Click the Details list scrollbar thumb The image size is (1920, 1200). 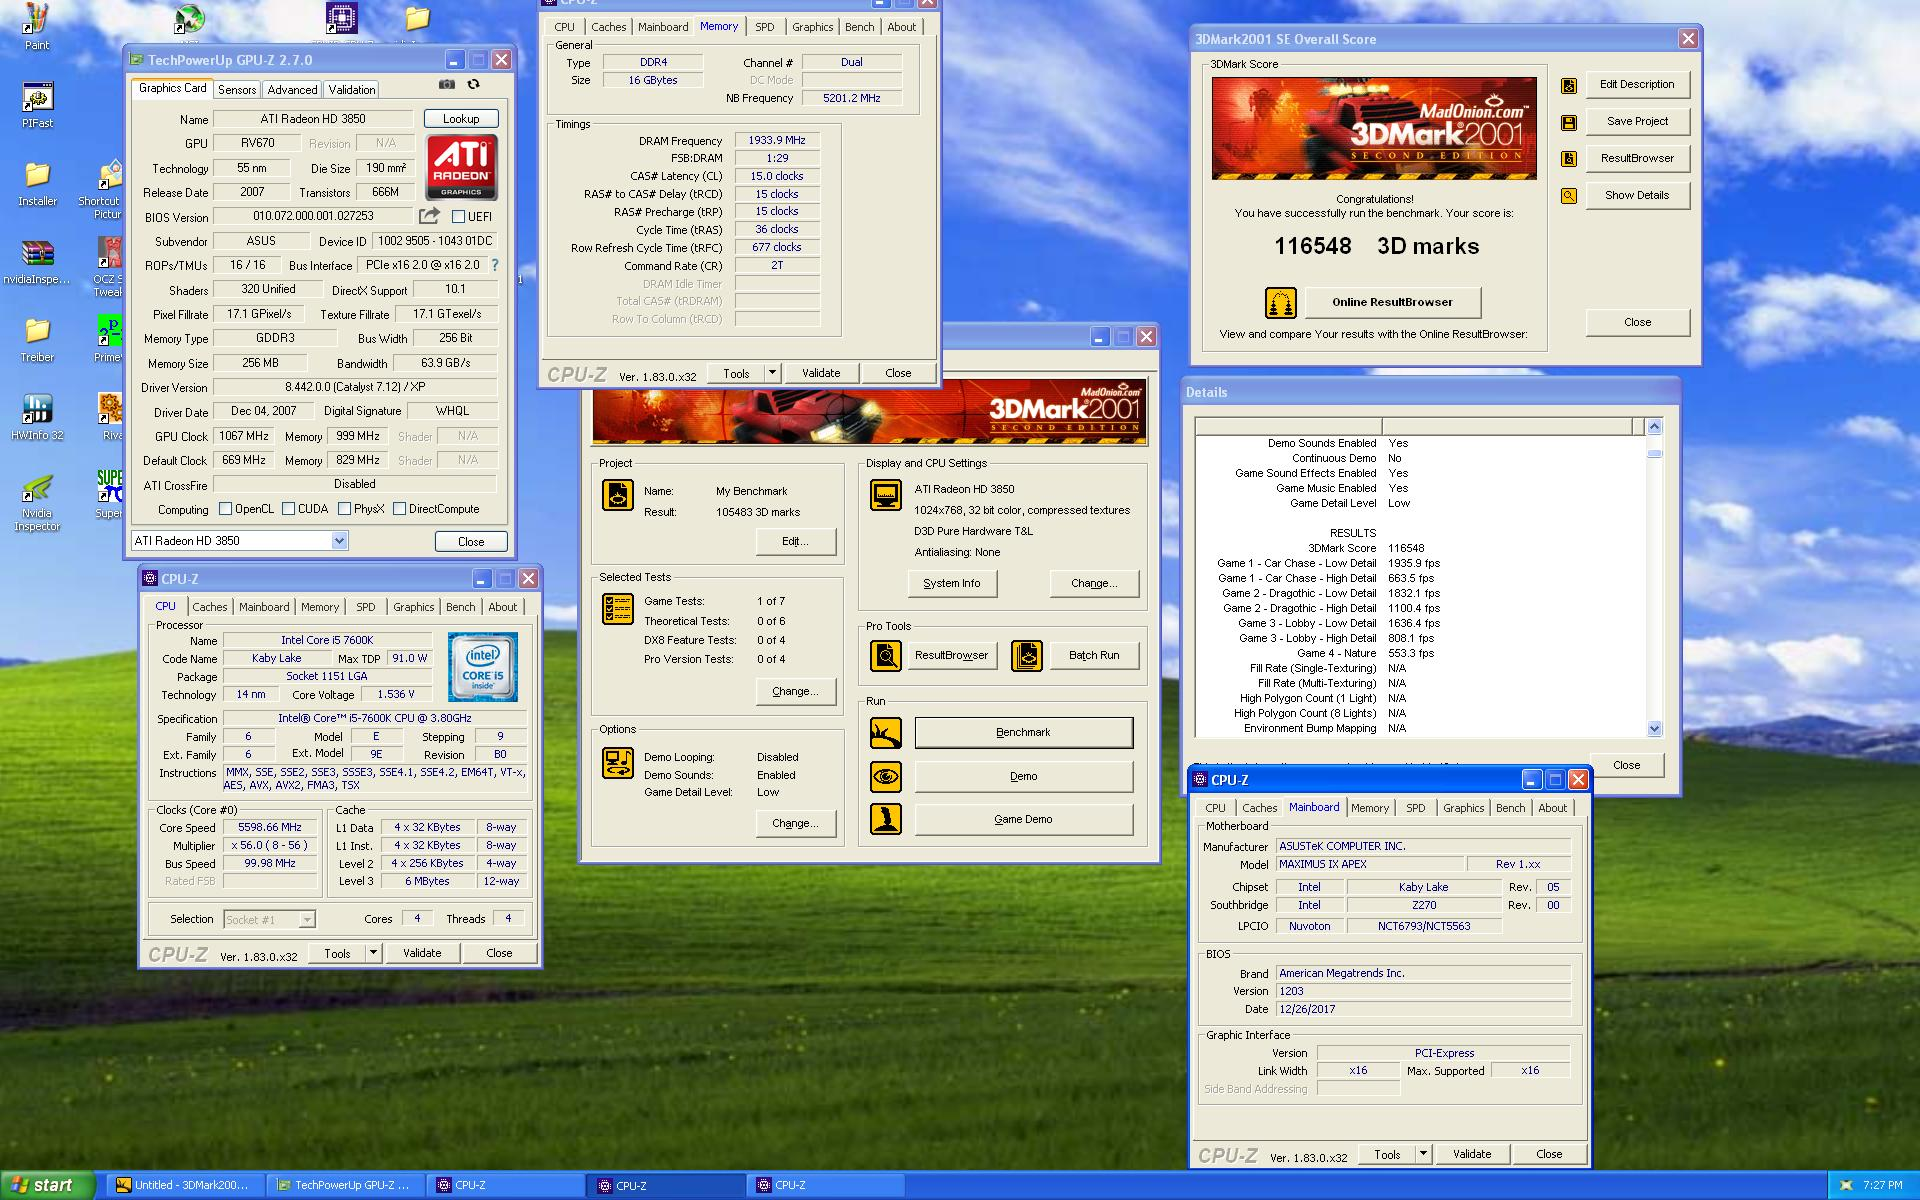pos(1654,453)
